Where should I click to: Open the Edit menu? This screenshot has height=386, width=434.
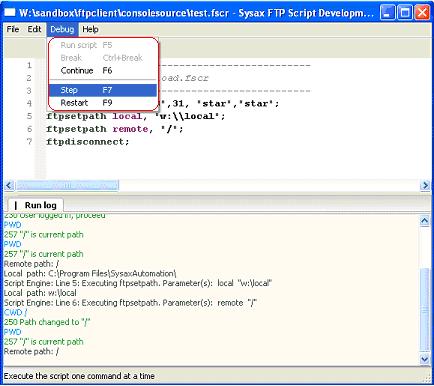34,29
